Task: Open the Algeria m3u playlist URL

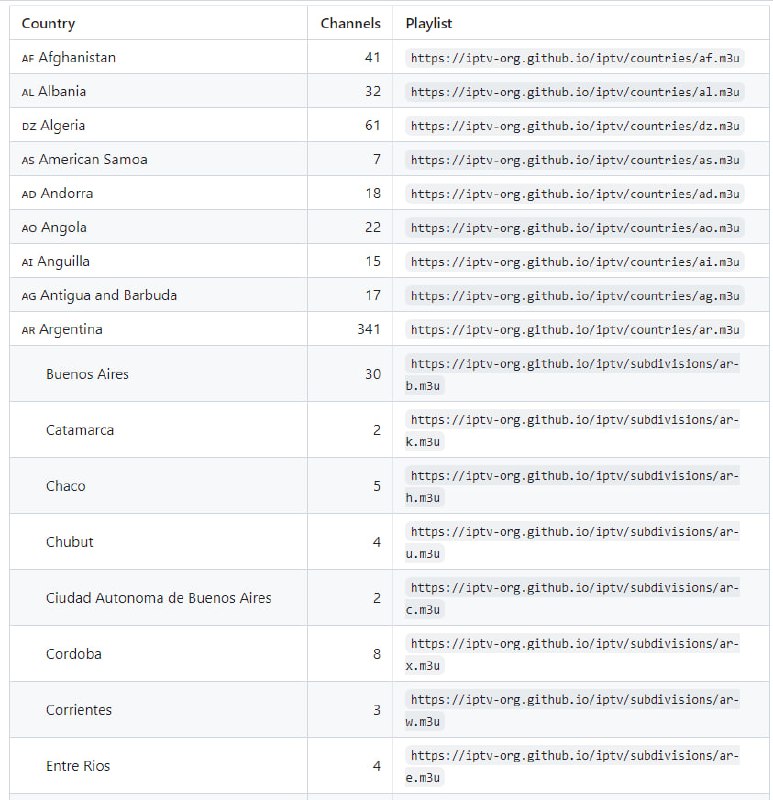Action: click(x=575, y=126)
